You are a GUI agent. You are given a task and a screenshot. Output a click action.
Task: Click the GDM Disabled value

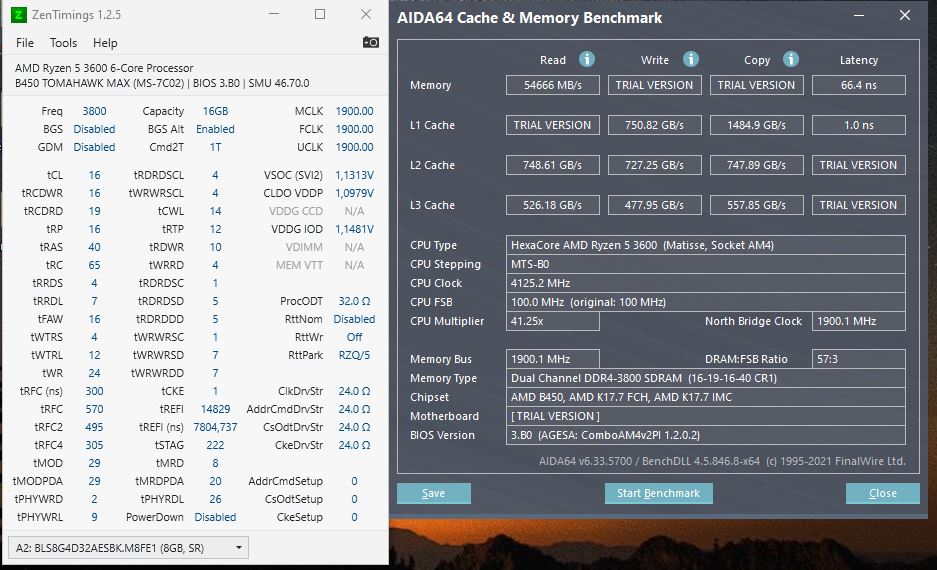pos(94,147)
